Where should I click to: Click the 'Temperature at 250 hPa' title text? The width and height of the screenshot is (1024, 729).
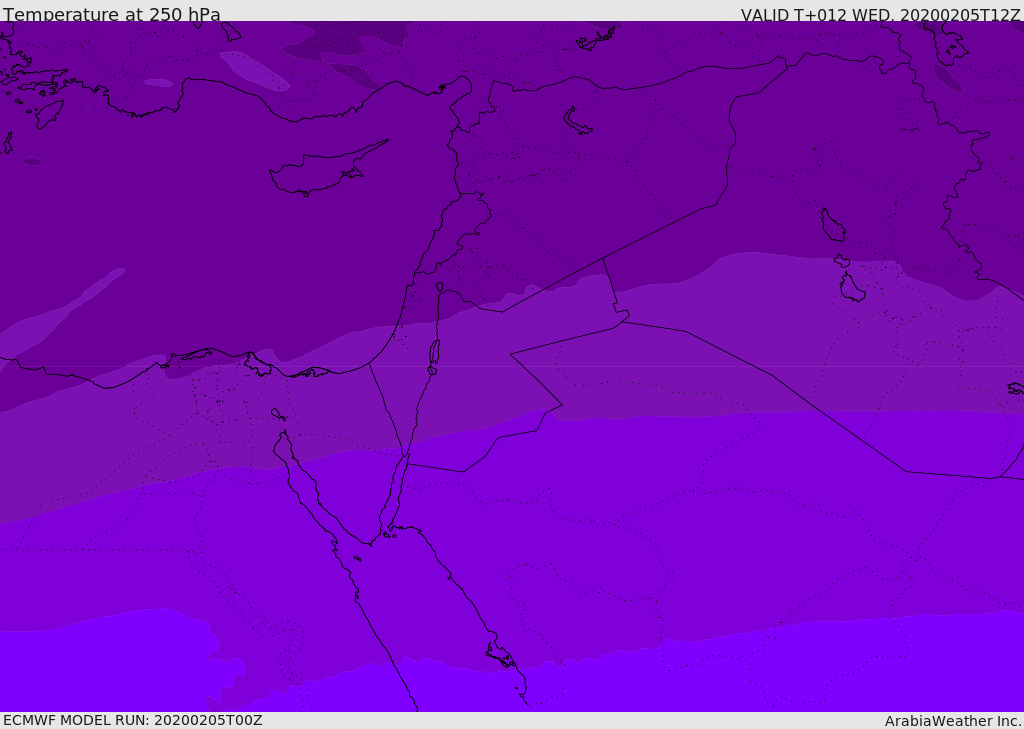(x=112, y=14)
